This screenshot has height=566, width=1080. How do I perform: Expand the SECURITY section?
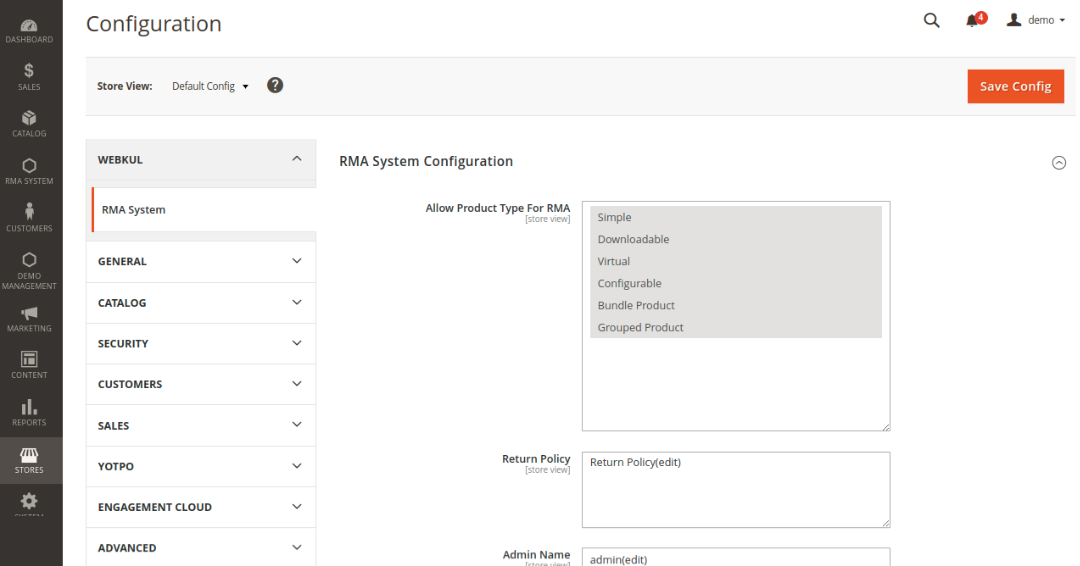point(200,343)
